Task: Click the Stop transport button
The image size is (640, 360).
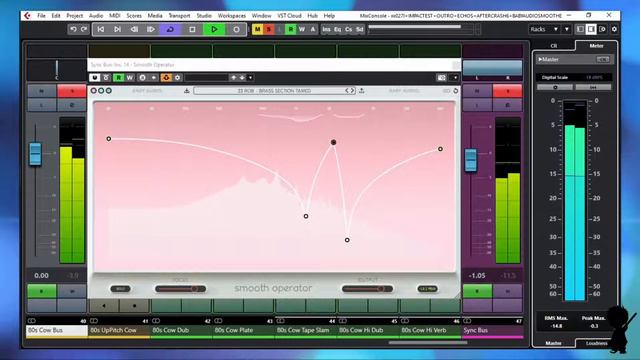Action: (x=192, y=29)
